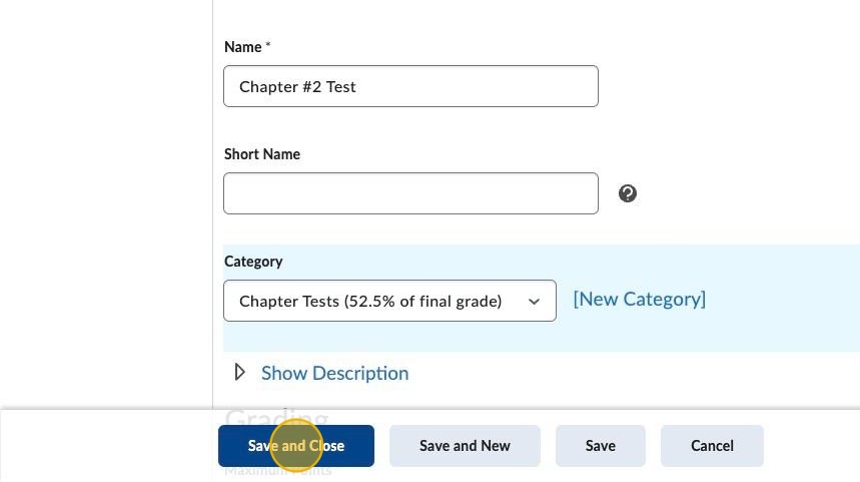Click empty area of left side panel
This screenshot has height=482, width=860.
click(x=105, y=200)
